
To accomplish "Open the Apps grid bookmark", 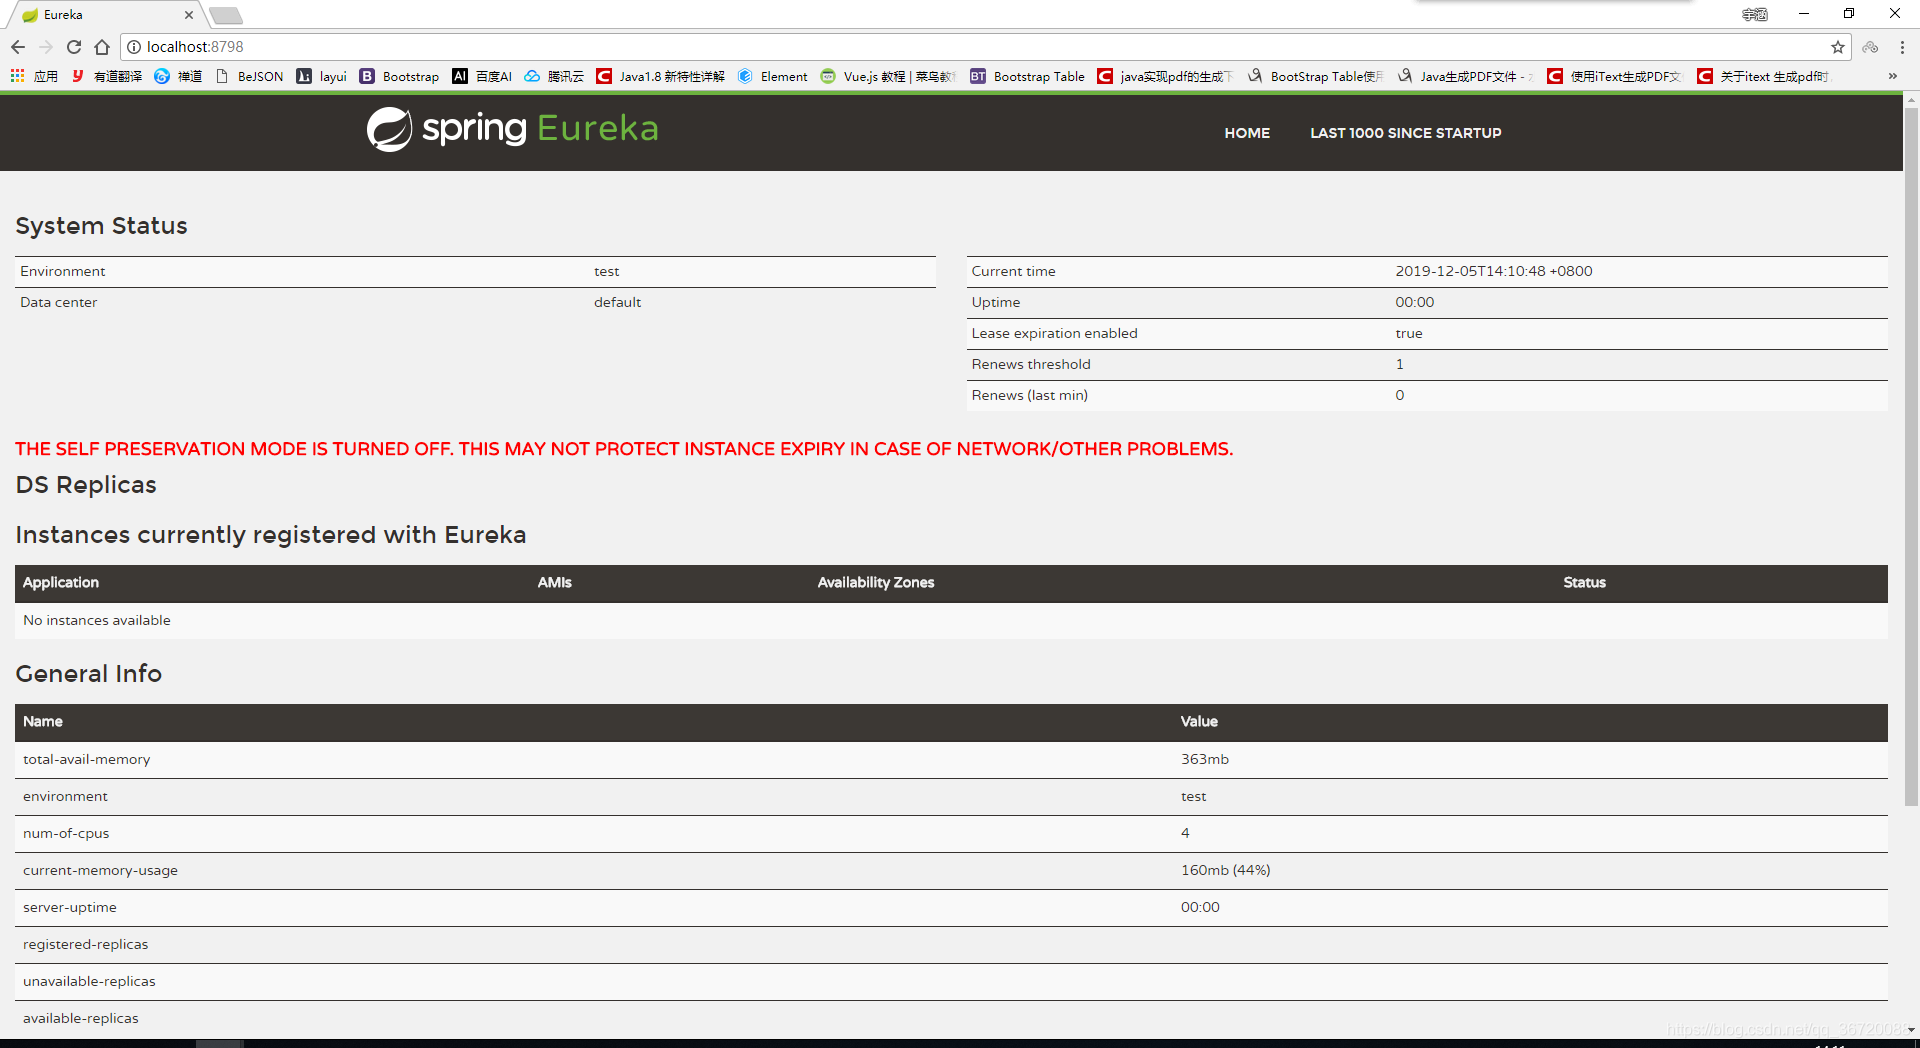I will tap(34, 76).
